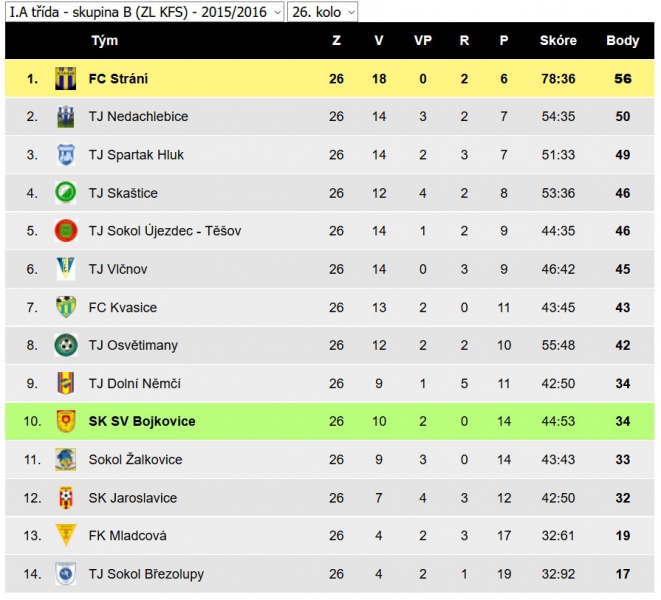Click the FC Strání club crest
661x600 pixels.
66,78
